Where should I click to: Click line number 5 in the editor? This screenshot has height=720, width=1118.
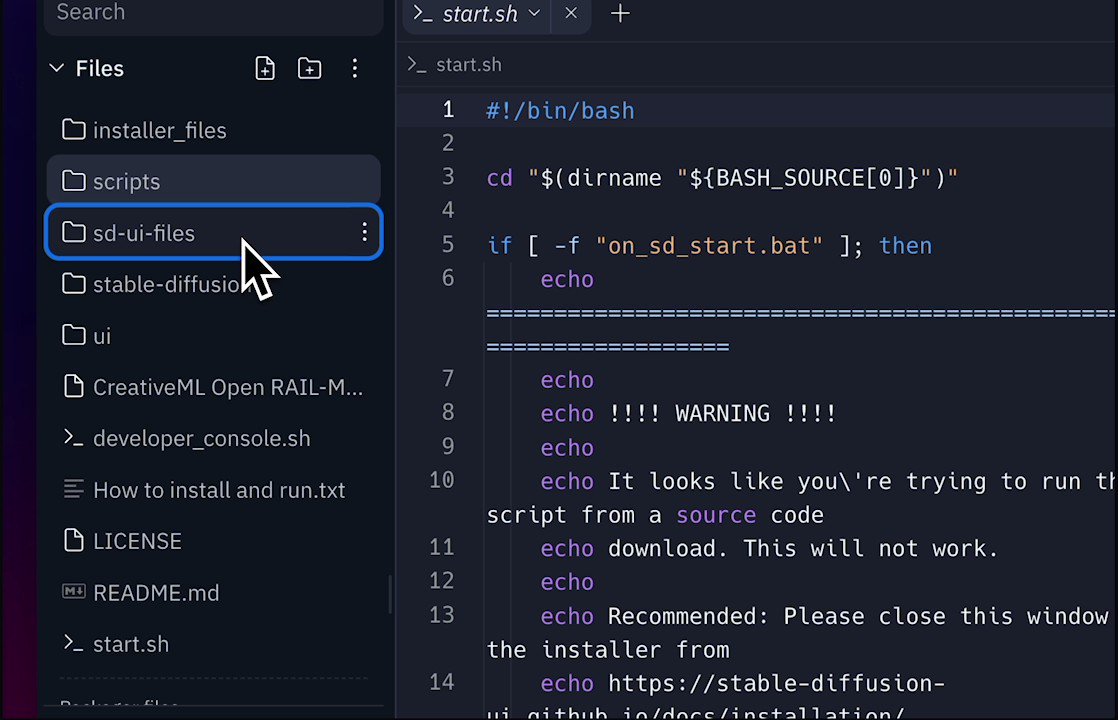[448, 245]
